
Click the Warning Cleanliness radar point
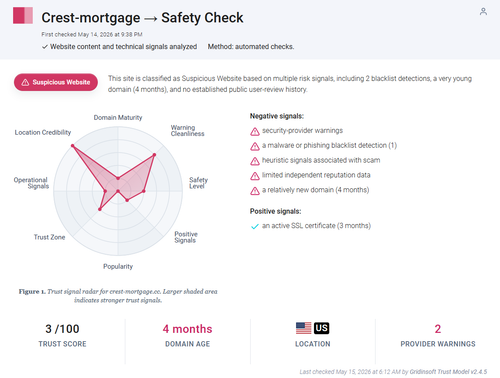tap(154, 155)
